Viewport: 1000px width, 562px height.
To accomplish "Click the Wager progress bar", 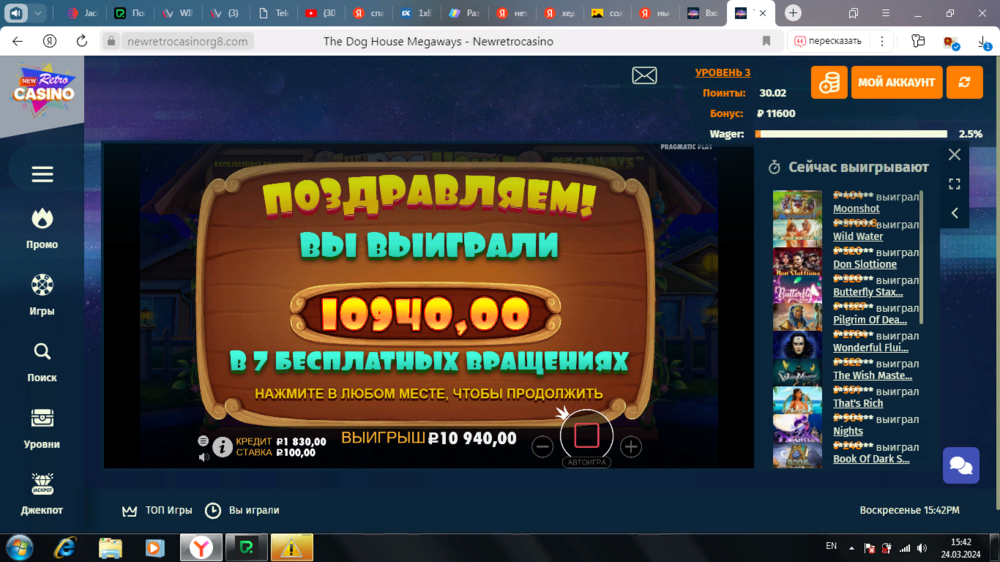I will pyautogui.click(x=851, y=134).
